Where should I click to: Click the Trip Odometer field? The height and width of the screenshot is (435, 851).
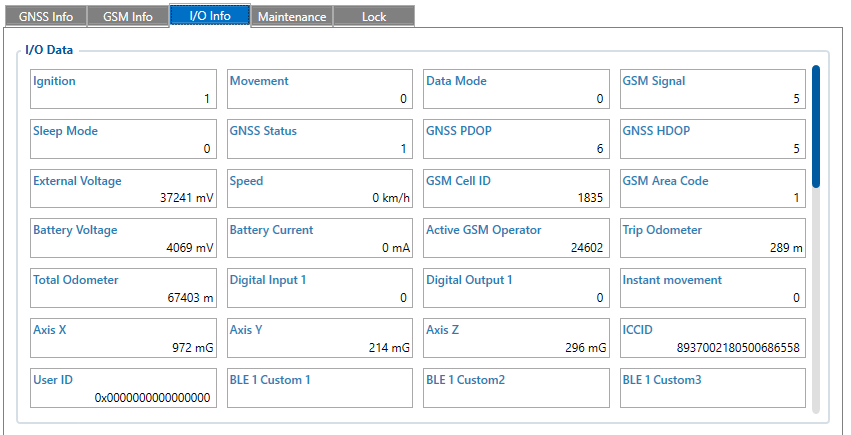pyautogui.click(x=713, y=238)
